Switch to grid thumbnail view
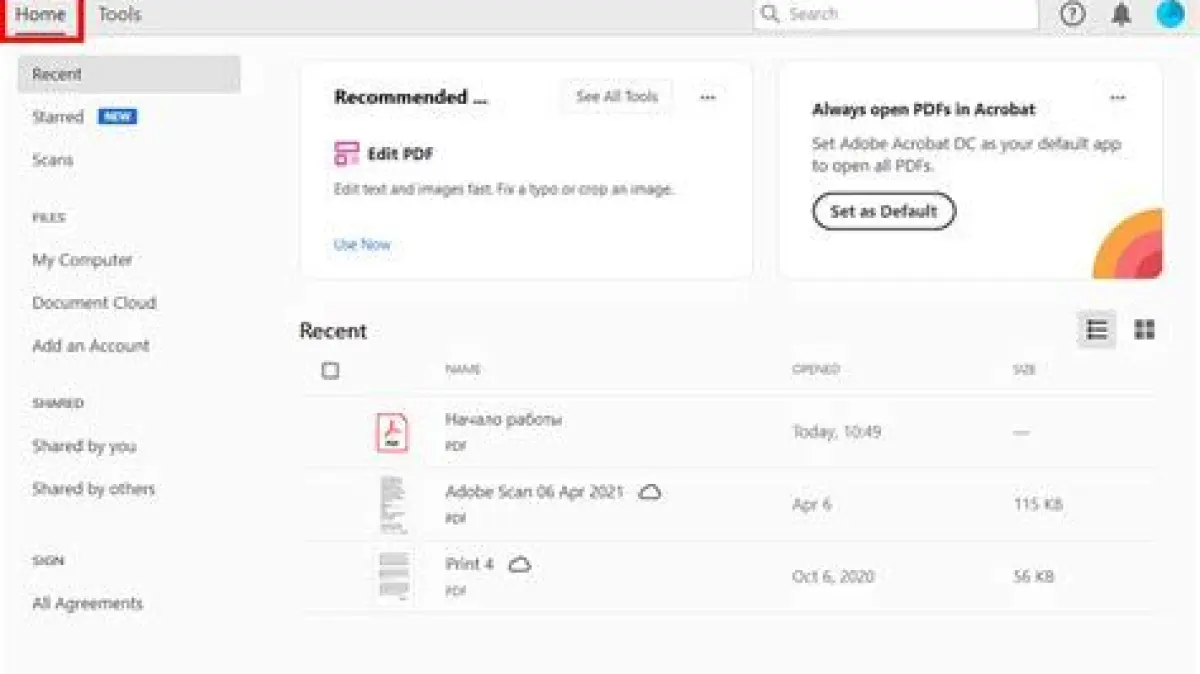This screenshot has width=1200, height=674. coord(1145,330)
